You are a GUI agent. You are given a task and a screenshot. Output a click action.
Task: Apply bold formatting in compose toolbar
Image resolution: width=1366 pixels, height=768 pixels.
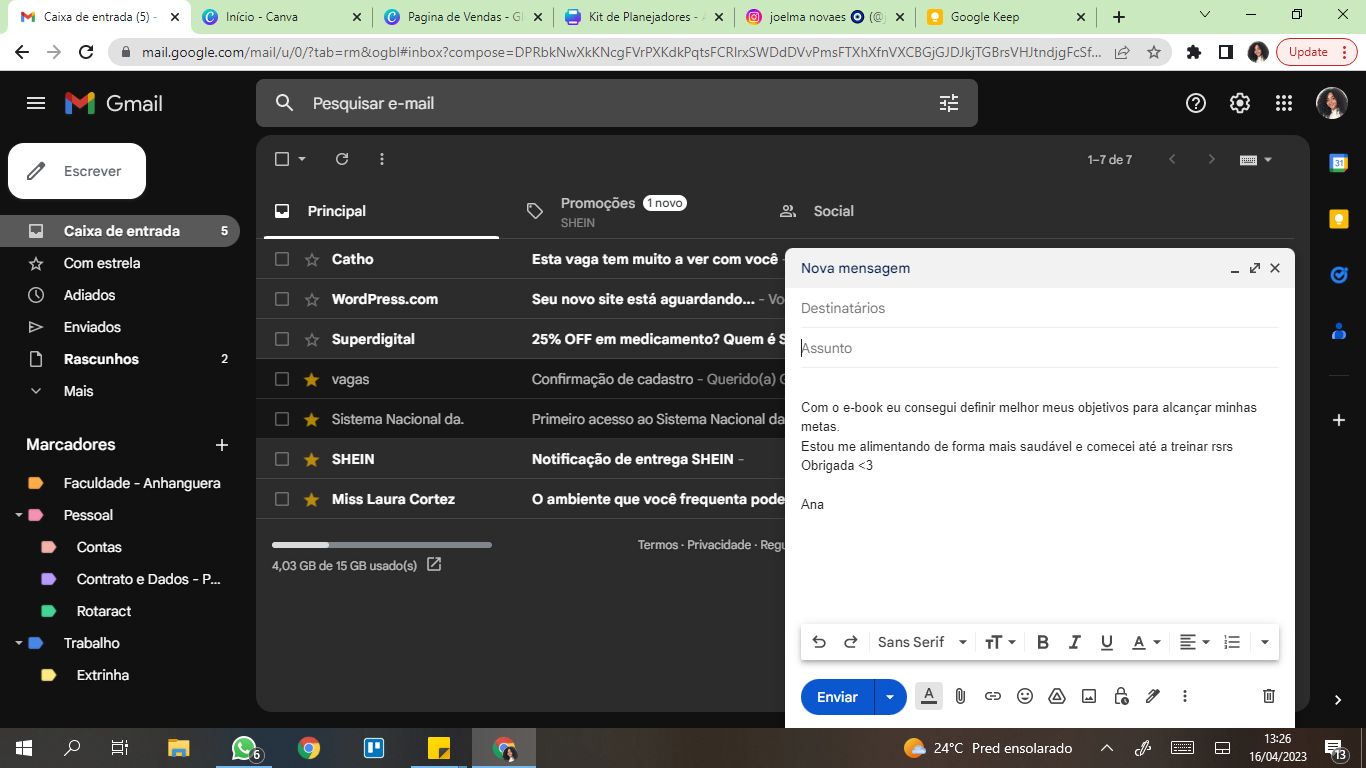[1043, 642]
